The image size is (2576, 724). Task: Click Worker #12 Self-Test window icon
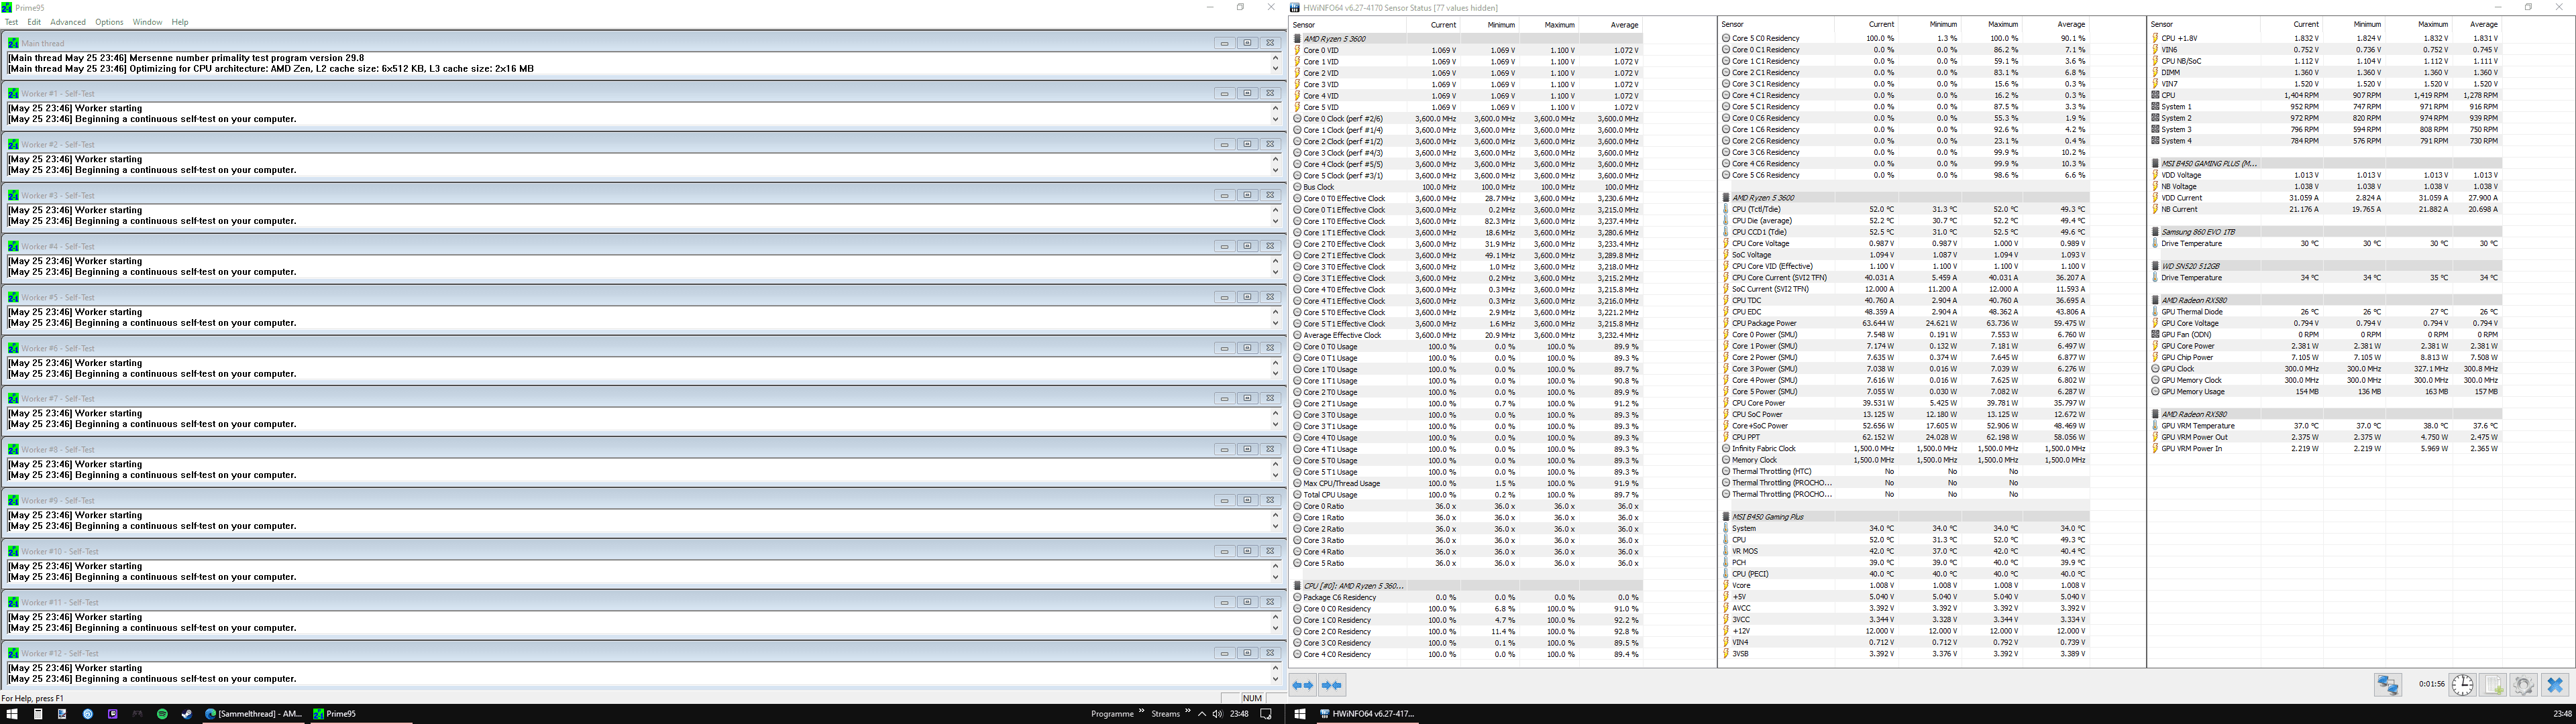13,653
